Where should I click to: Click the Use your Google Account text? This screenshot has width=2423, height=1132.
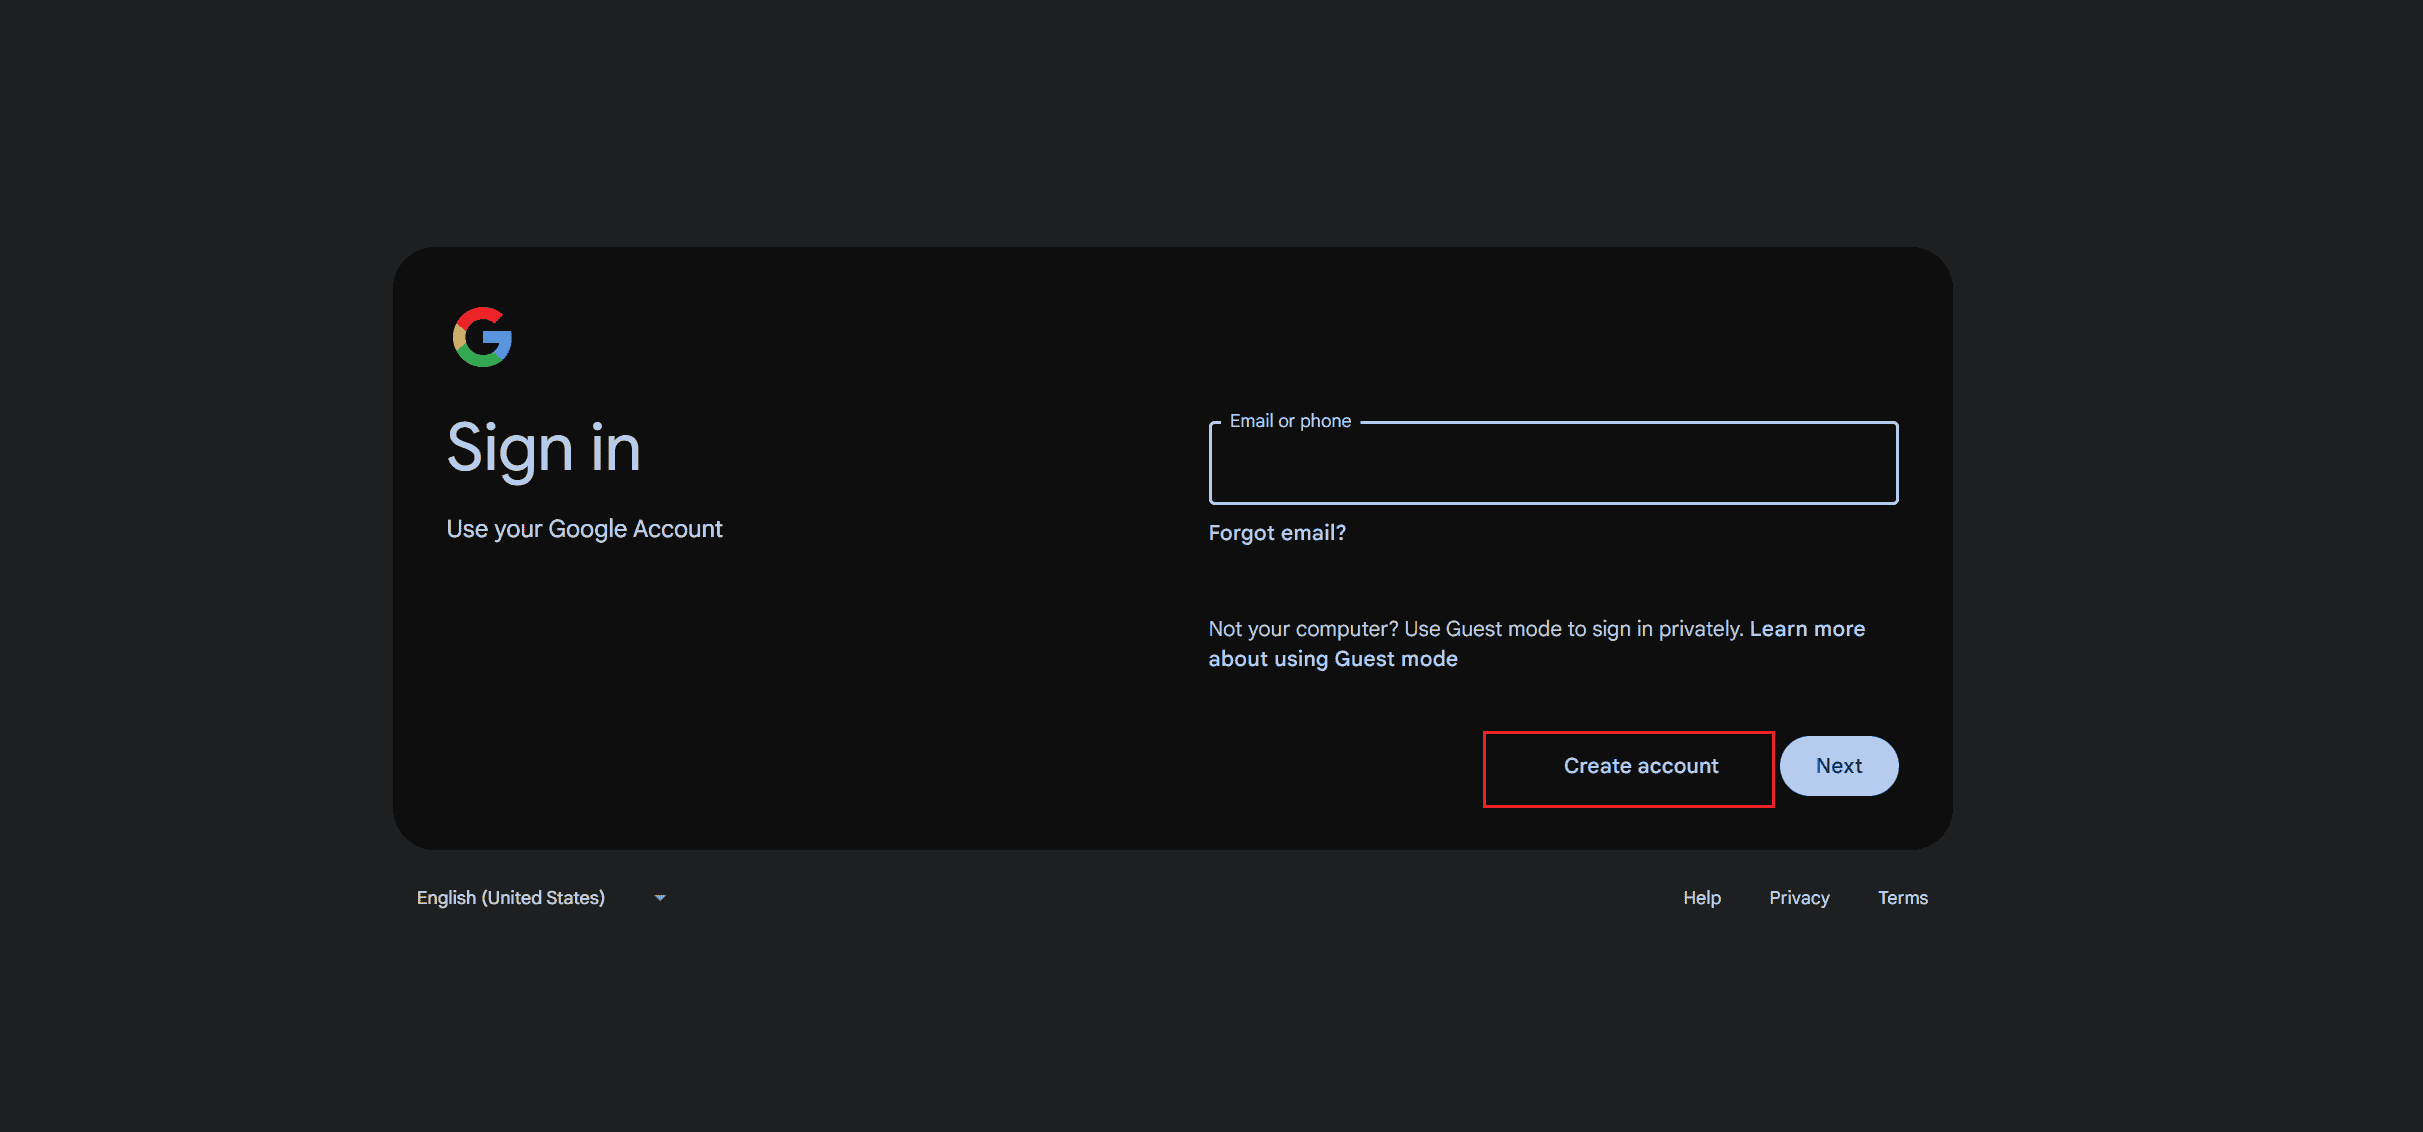(x=584, y=529)
